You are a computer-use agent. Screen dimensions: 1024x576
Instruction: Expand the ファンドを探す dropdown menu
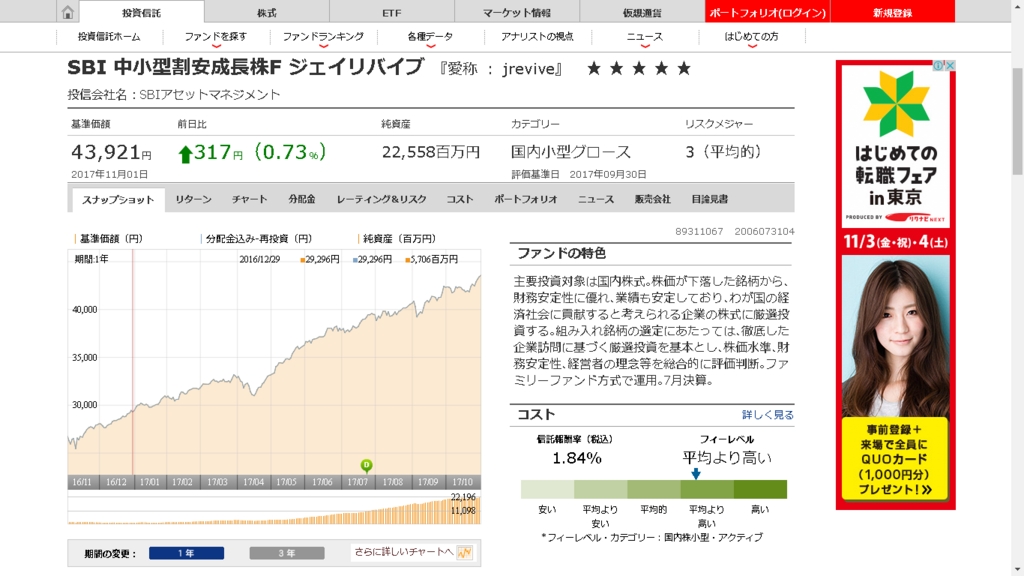[216, 37]
